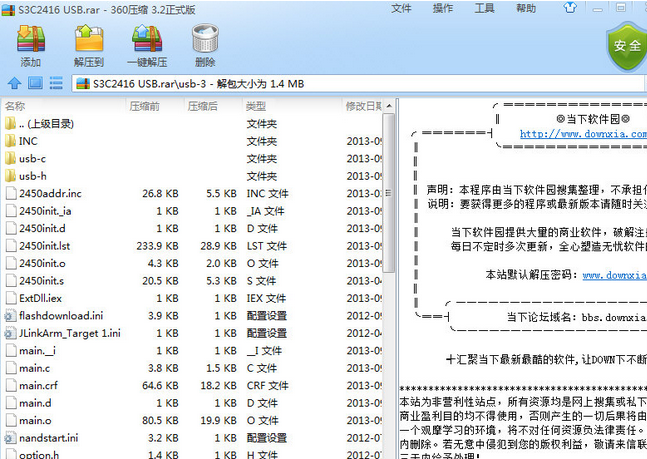Click the flashdownload.ini file icon
The image size is (647, 459).
click(10, 316)
